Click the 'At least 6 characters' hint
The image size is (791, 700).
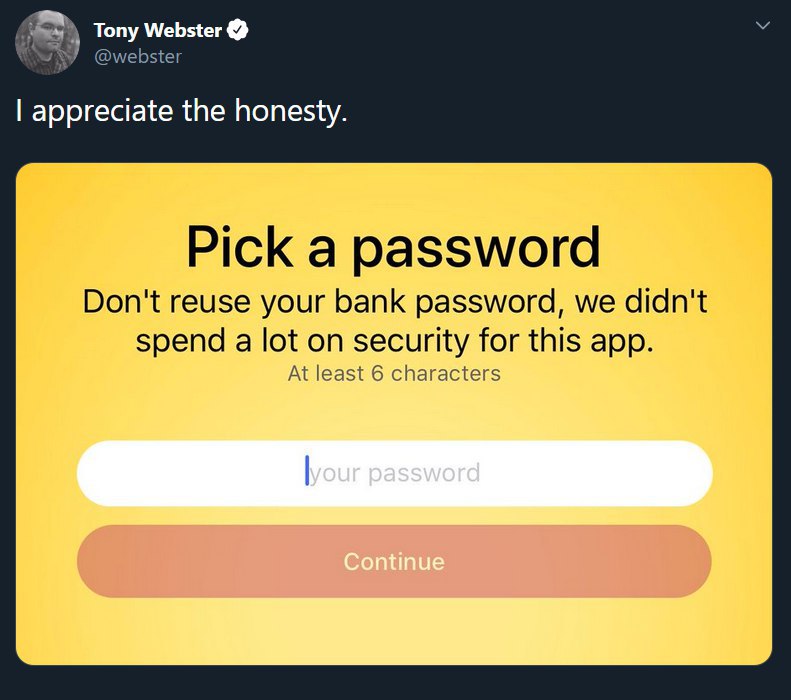[394, 374]
